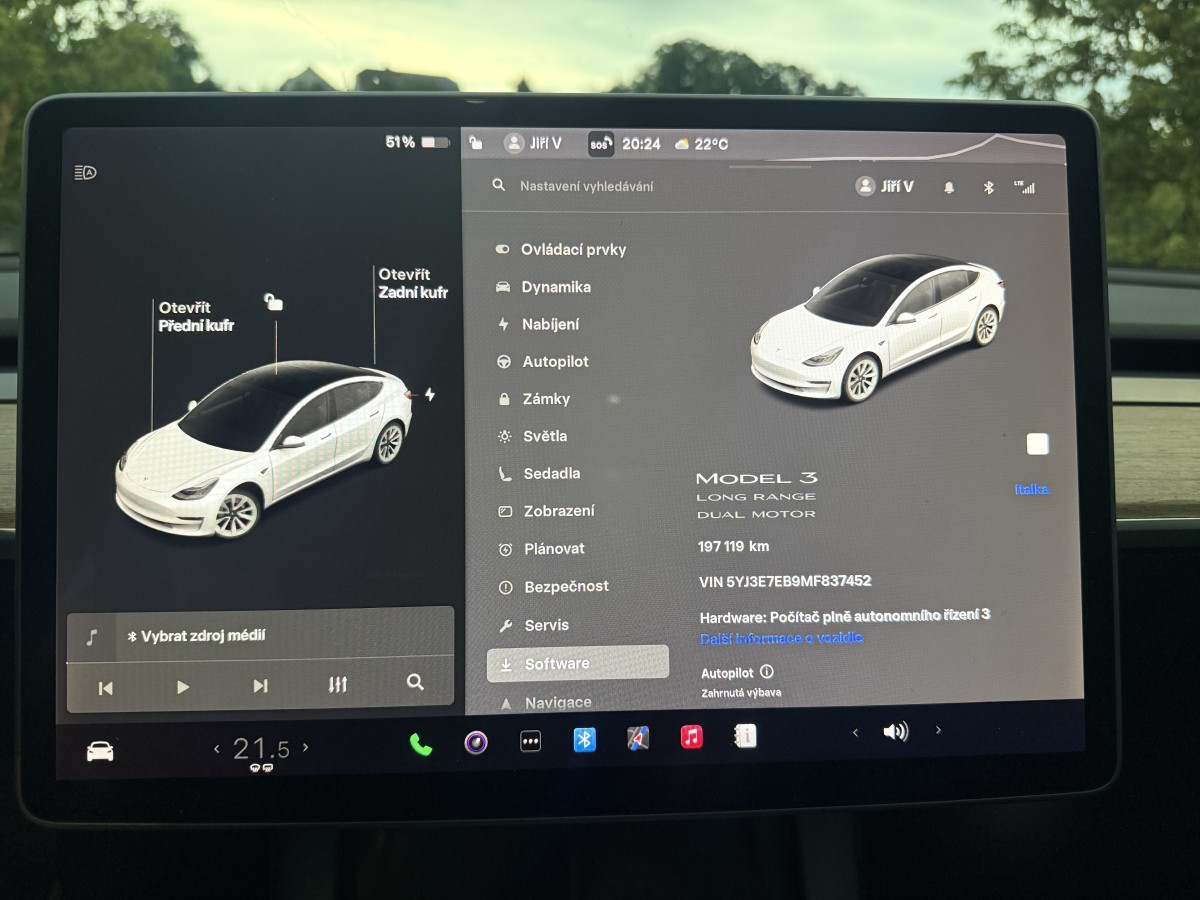1200x900 pixels.
Task: Tap the LTE signal strength icon
Action: (x=1024, y=187)
